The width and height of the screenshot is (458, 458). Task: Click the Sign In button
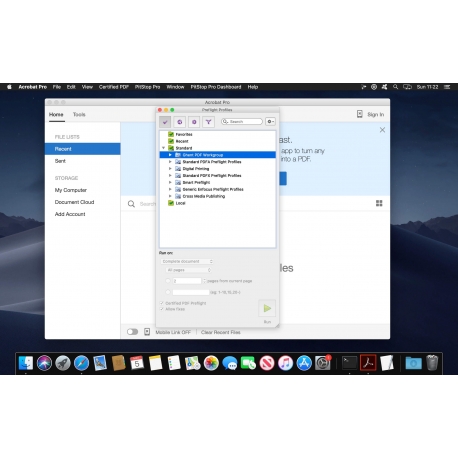click(x=375, y=115)
